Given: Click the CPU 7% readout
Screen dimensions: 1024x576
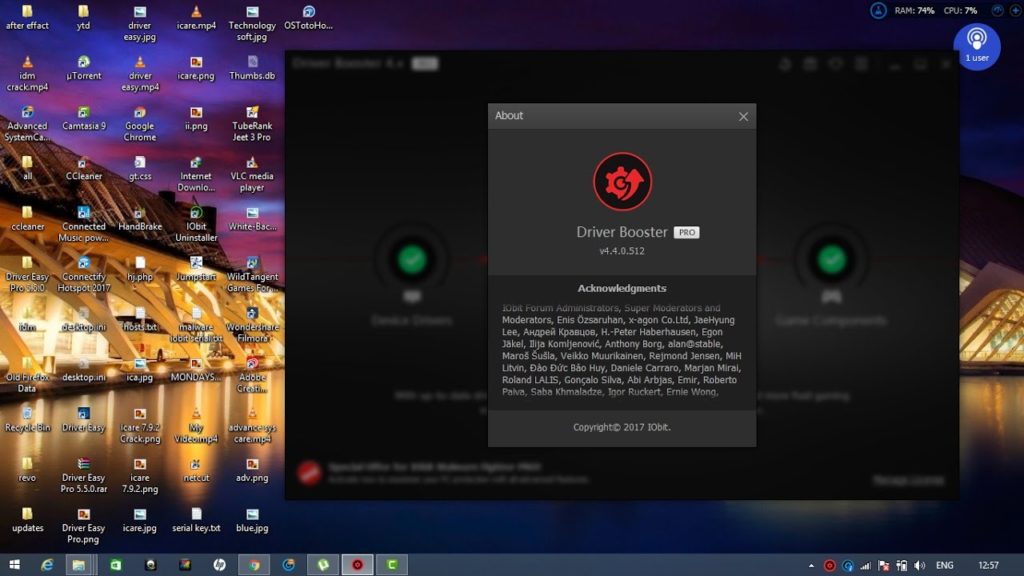Looking at the screenshot, I should (x=960, y=10).
